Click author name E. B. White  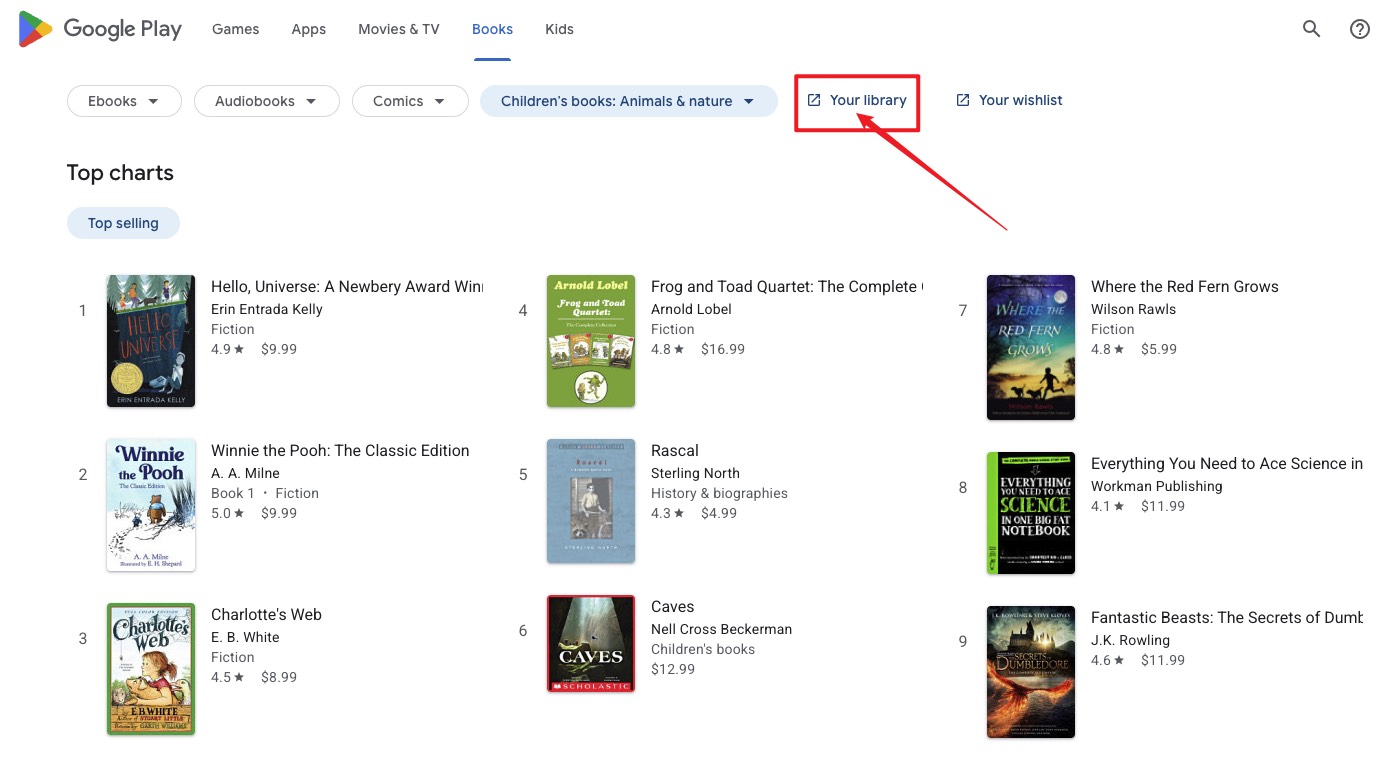tap(245, 637)
